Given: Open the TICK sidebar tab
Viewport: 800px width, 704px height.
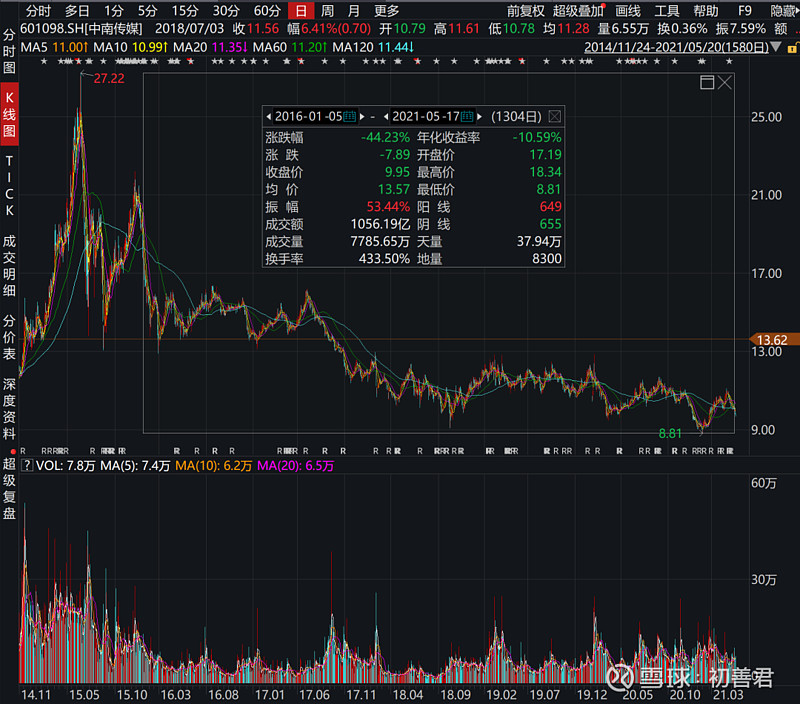Looking at the screenshot, I should coord(9,186).
